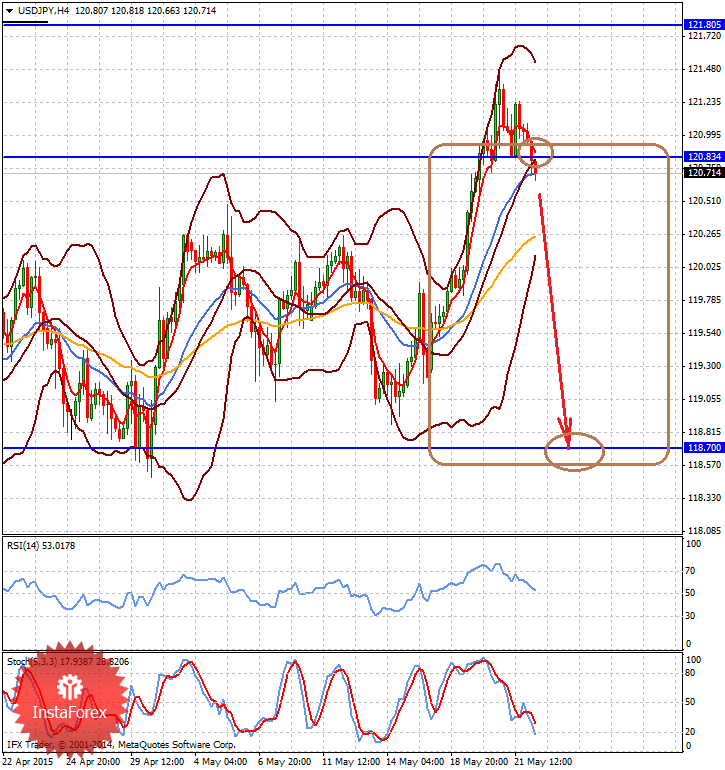This screenshot has height=770, width=725.
Task: Click the 118.330 price scale value
Action: point(704,498)
